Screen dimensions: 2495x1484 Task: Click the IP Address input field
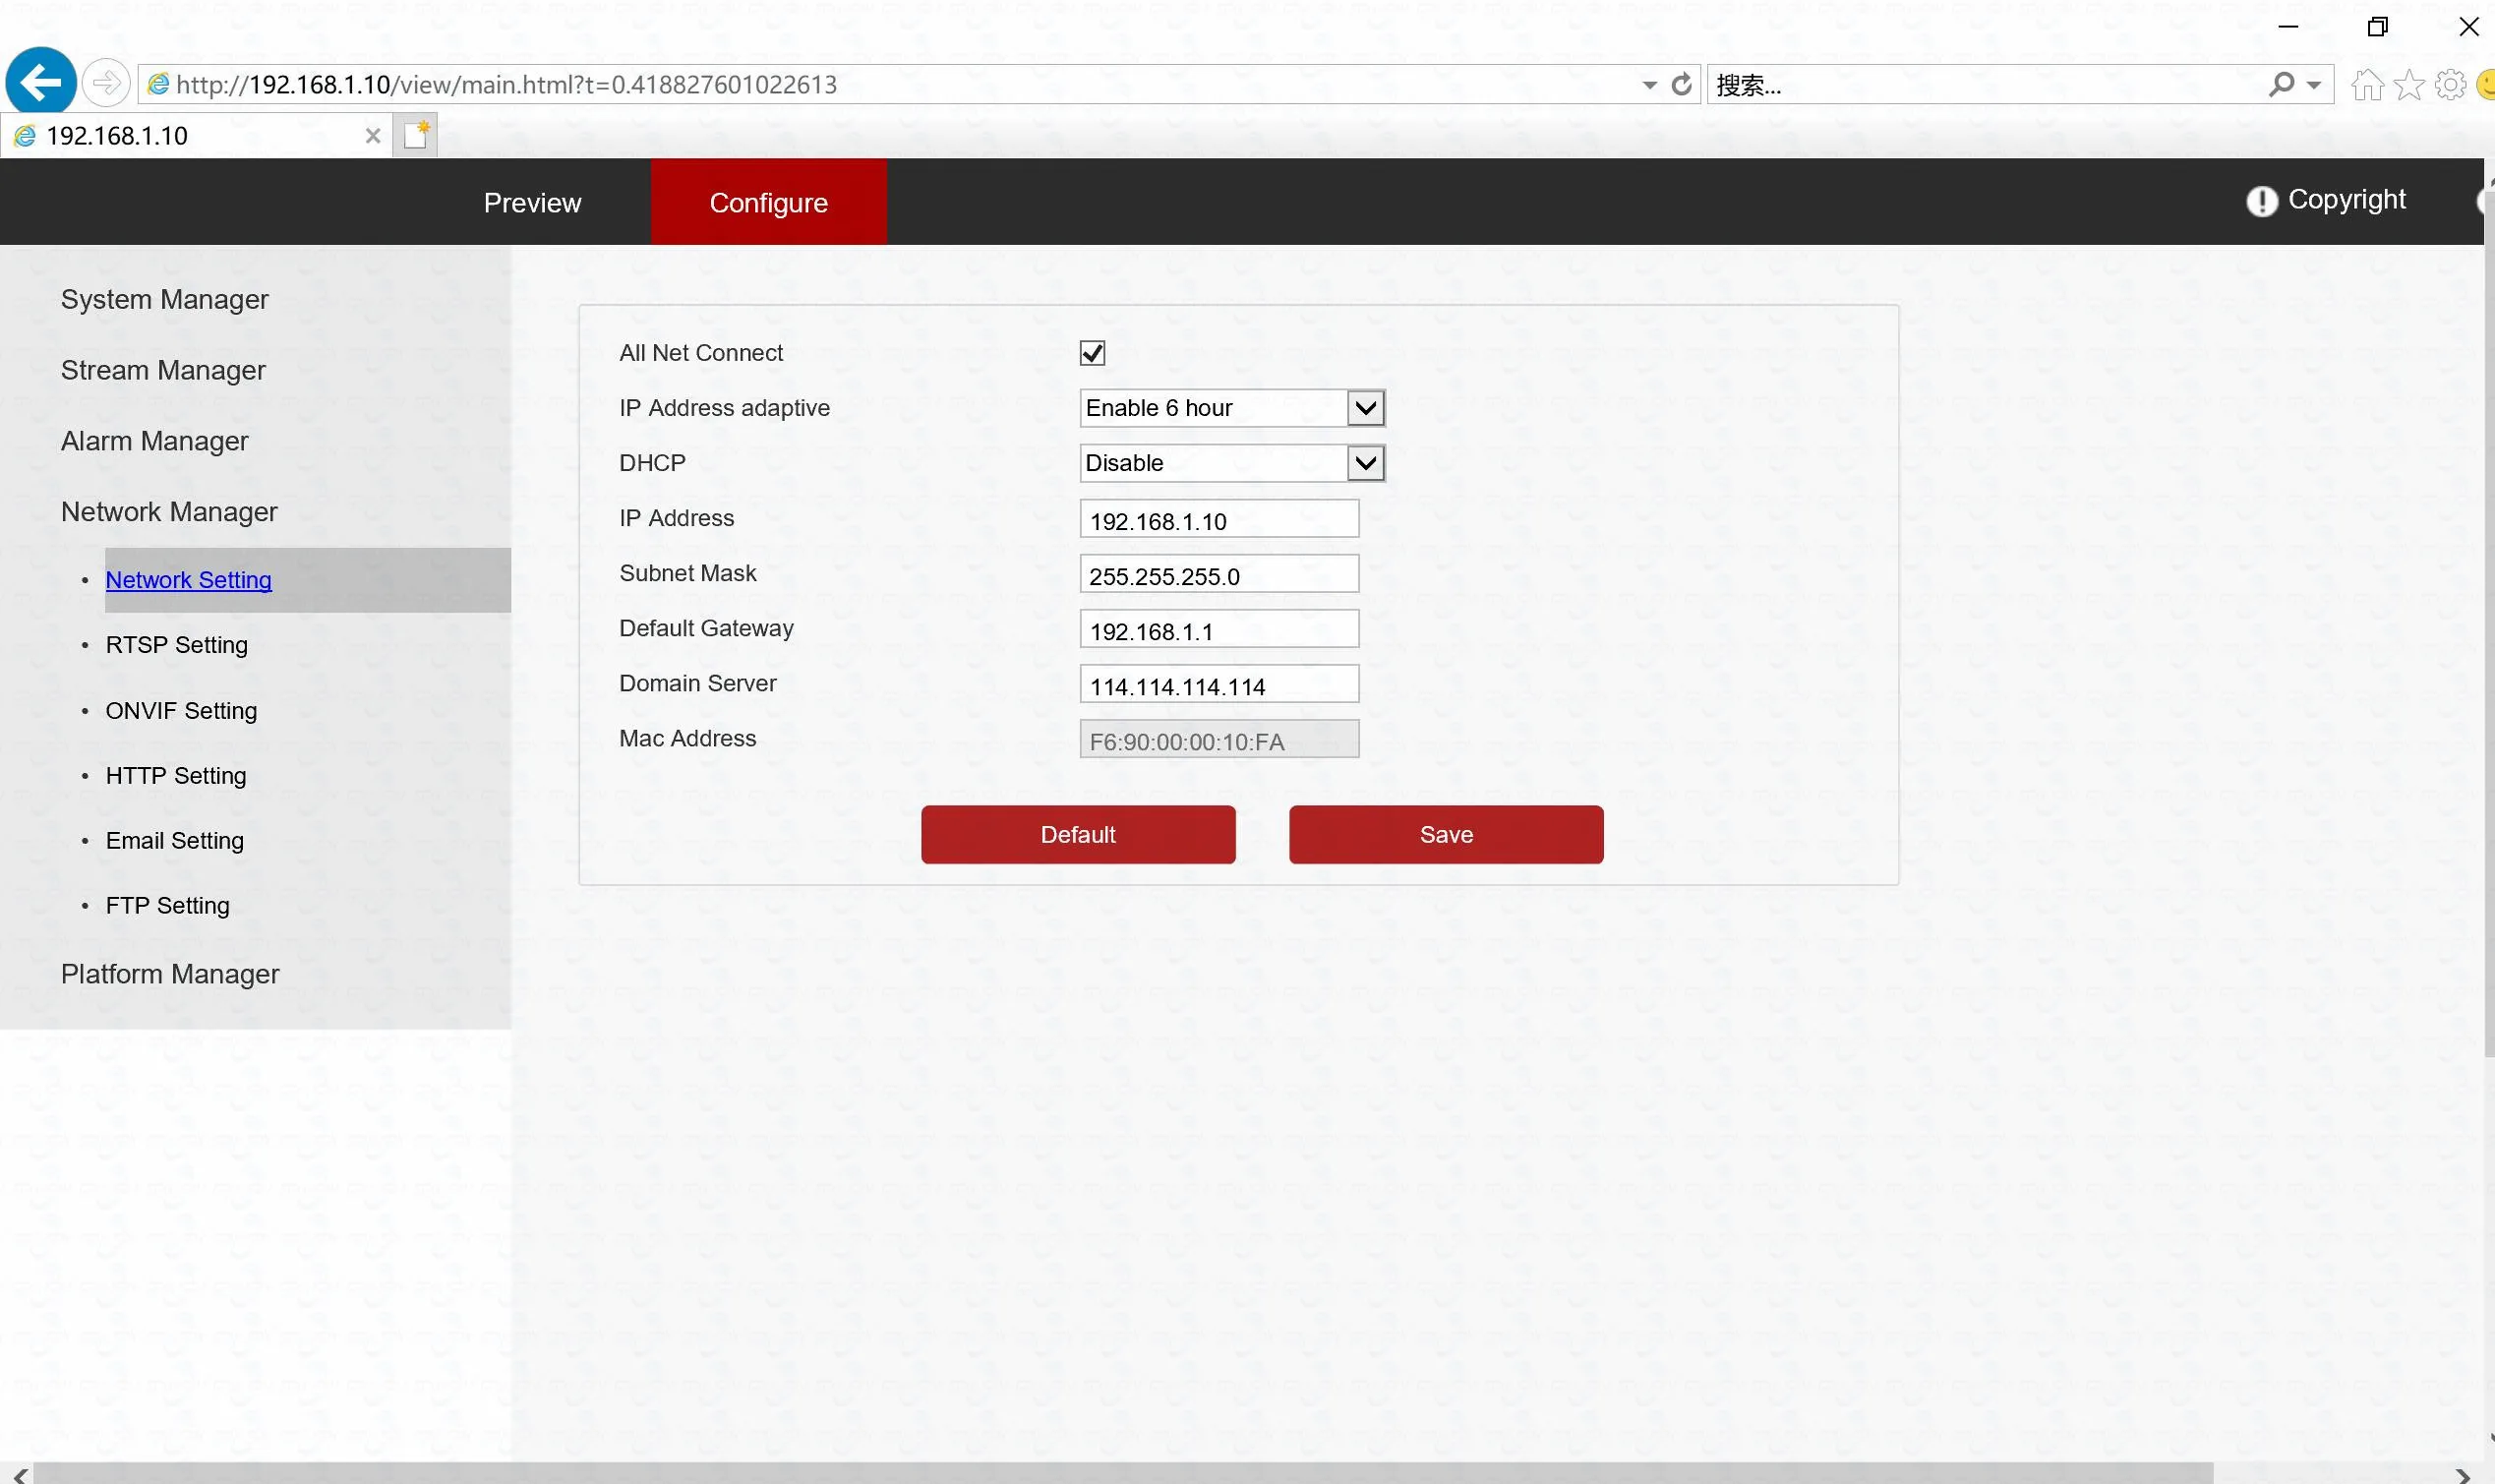pyautogui.click(x=1219, y=519)
